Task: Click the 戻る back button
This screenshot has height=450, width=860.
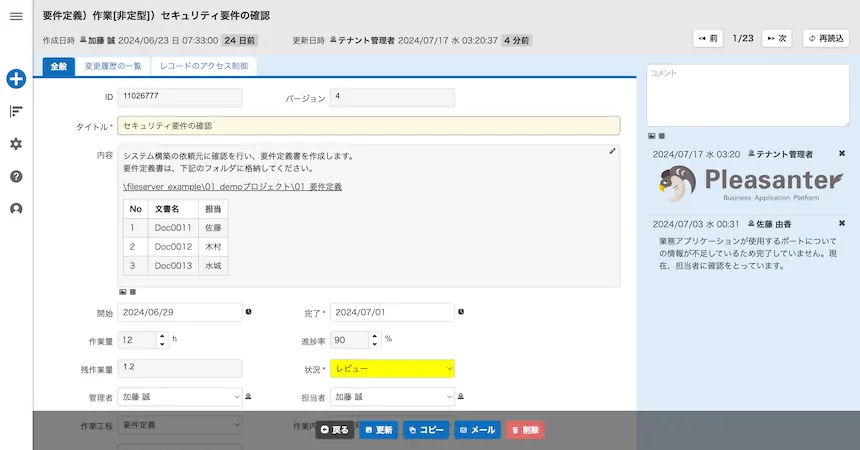Action: pos(335,430)
